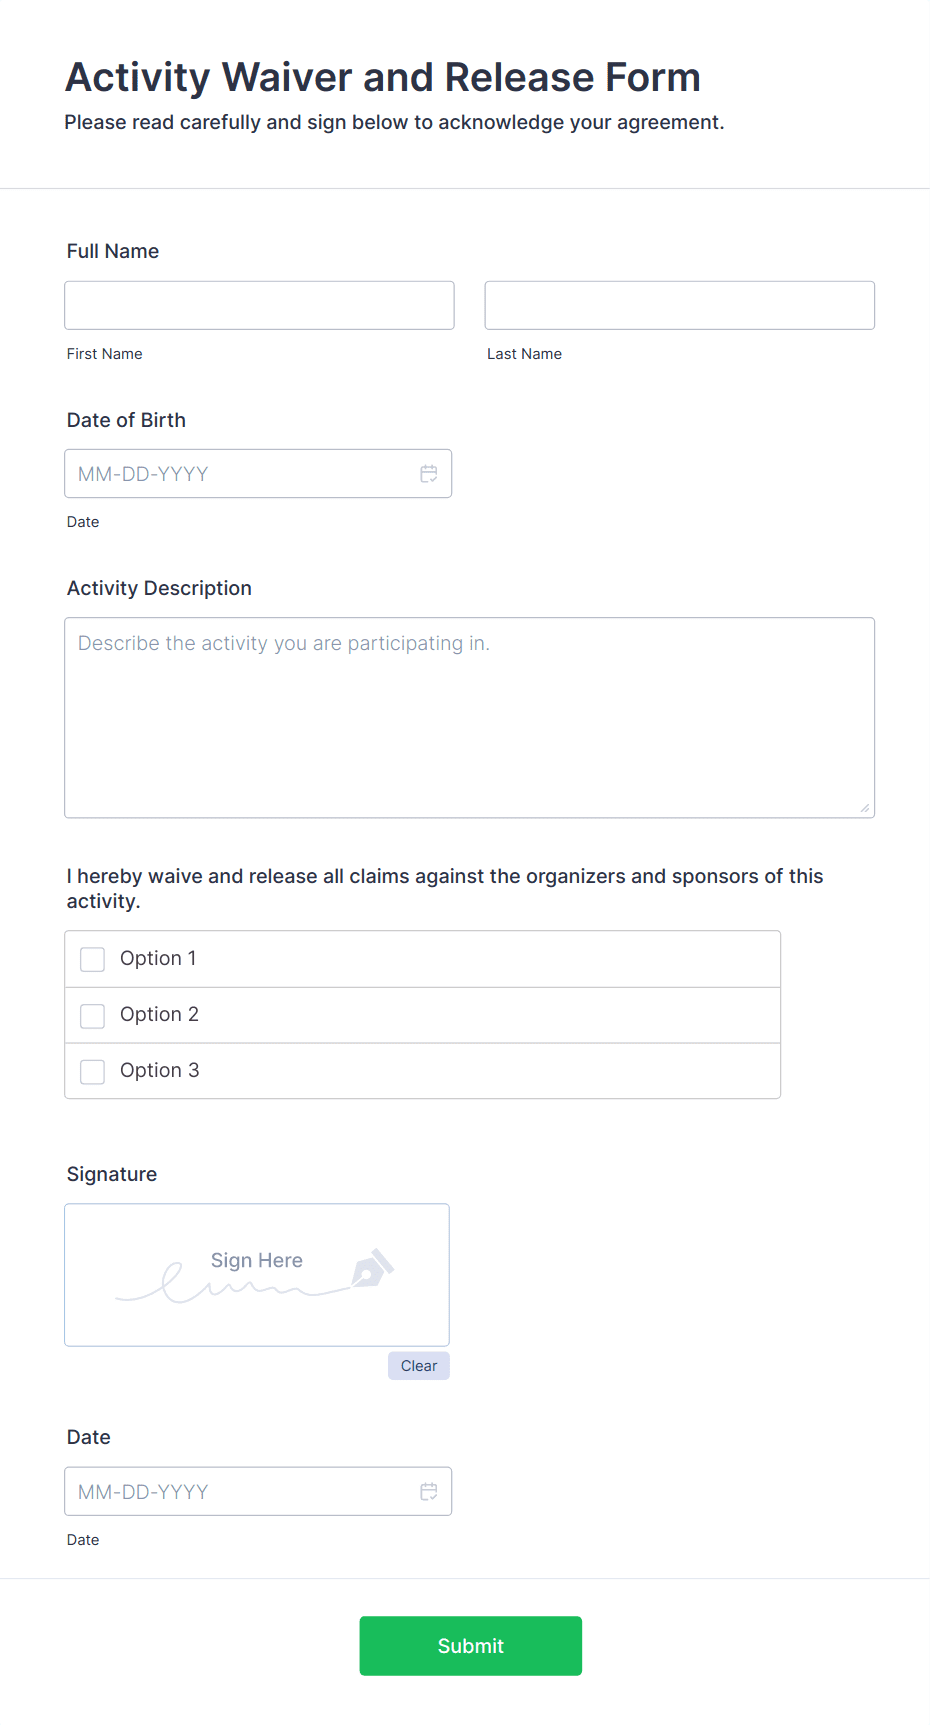Viewport: 930px width, 1725px height.
Task: Click the Activity Description resize handle
Action: 865,808
